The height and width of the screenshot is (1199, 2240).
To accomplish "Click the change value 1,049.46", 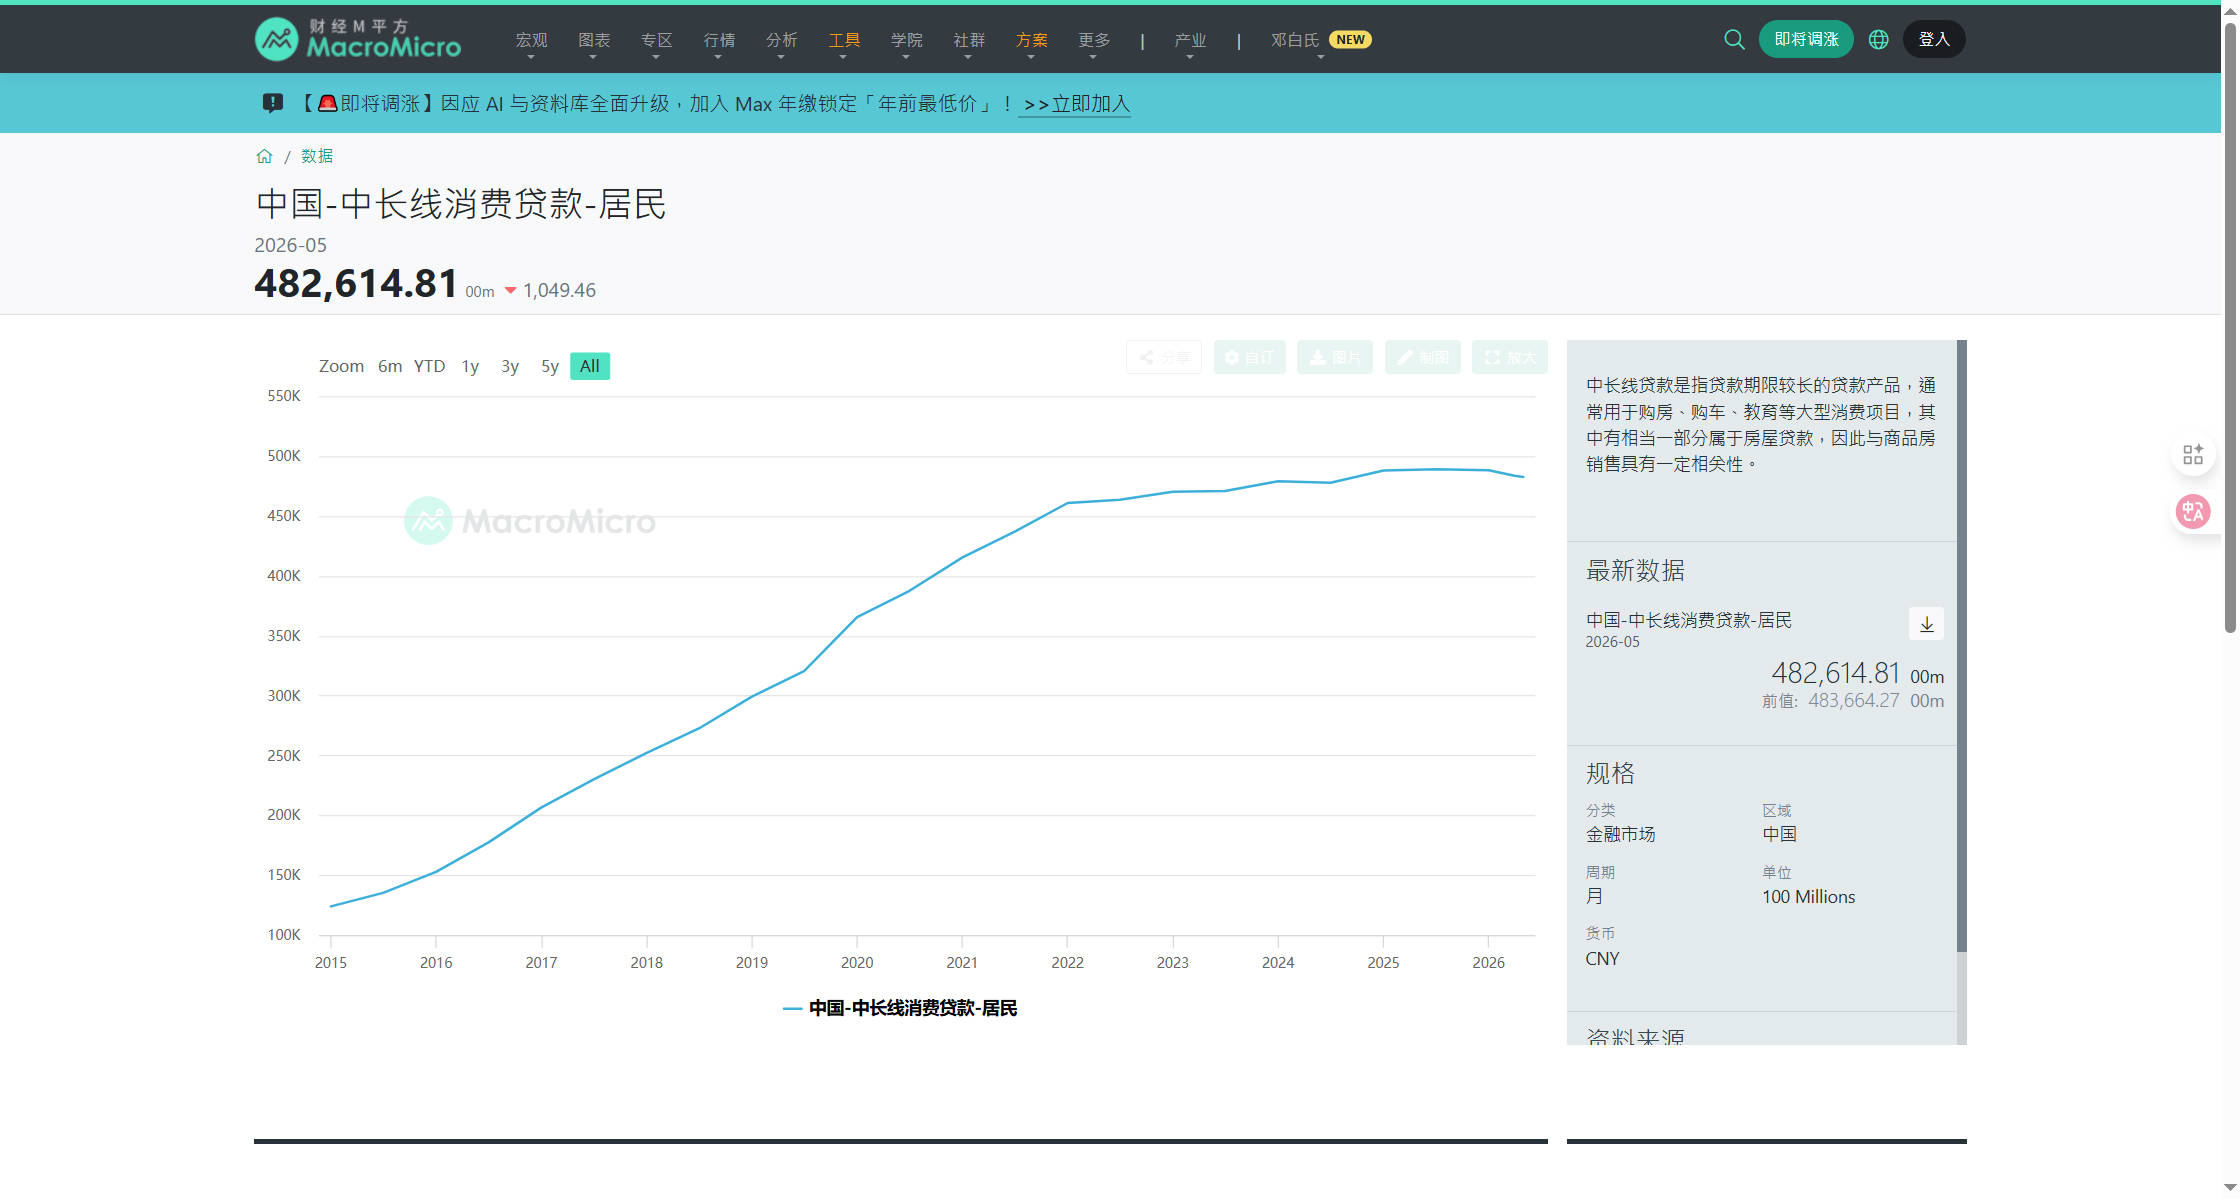I will coord(559,290).
